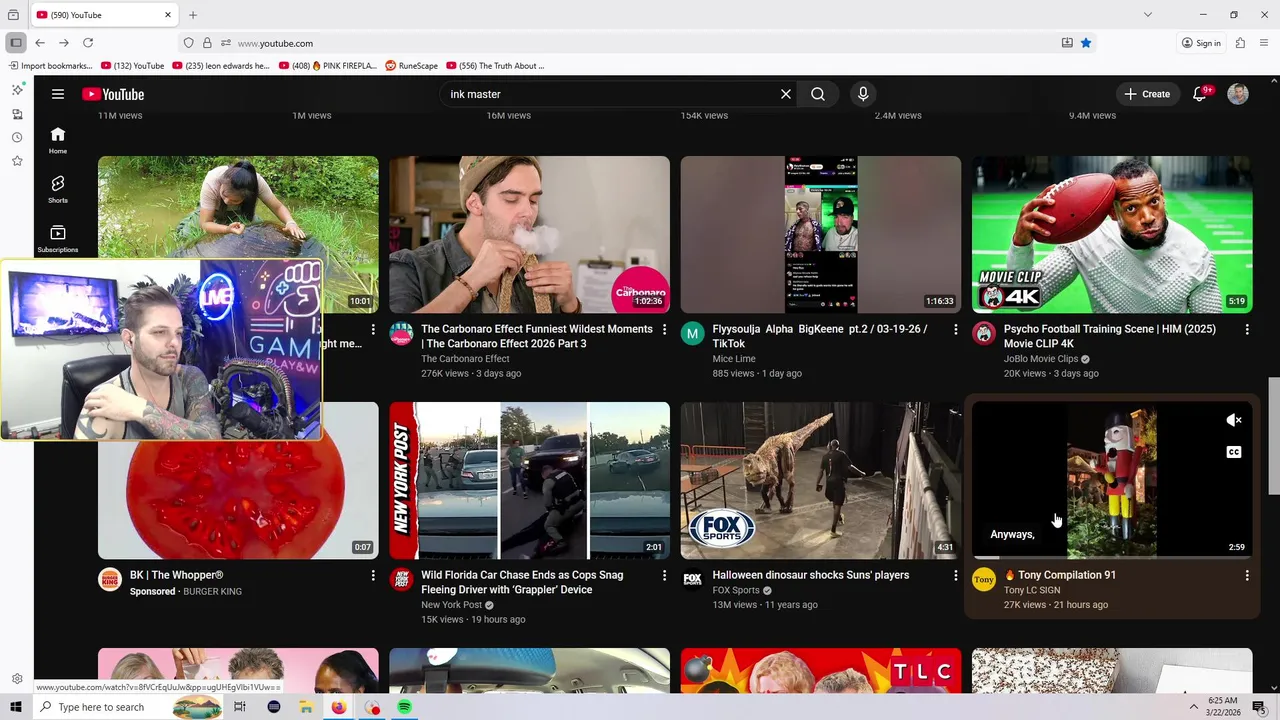This screenshot has width=1280, height=720.
Task: Visit FOX Sports channel name link
Action: pyautogui.click(x=736, y=590)
